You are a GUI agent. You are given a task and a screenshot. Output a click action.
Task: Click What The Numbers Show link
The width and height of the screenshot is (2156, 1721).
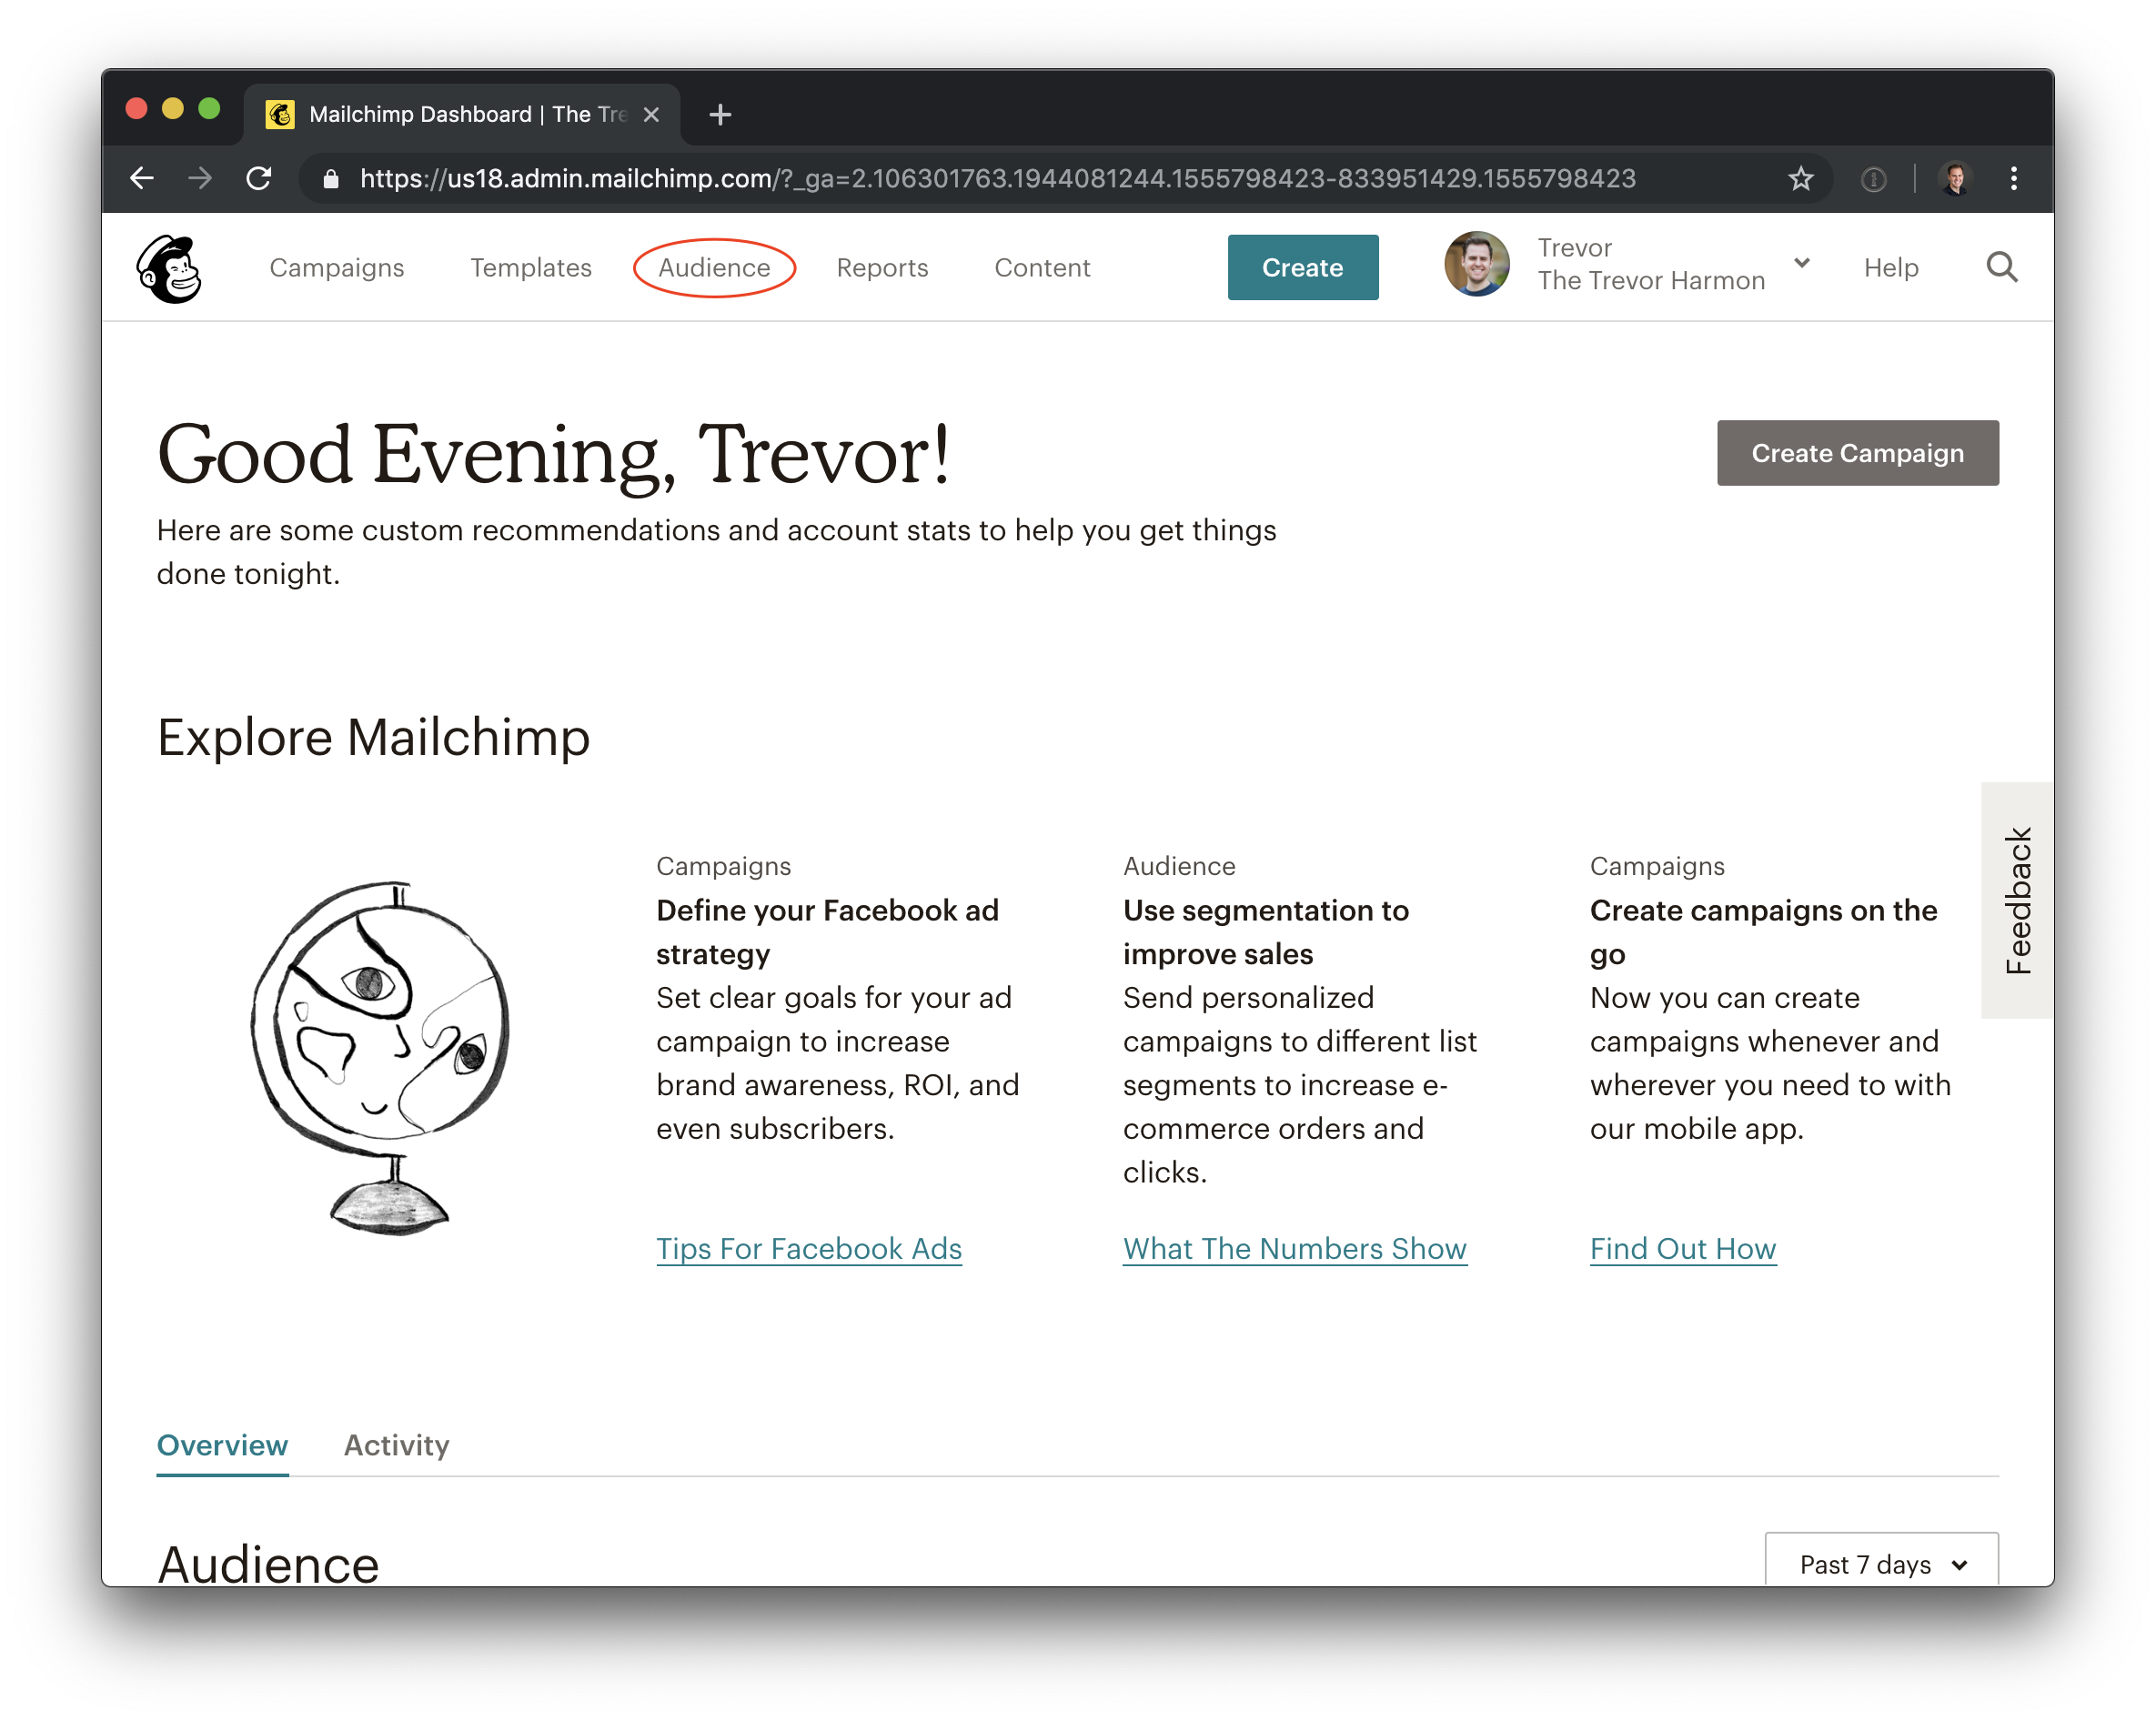coord(1294,1249)
